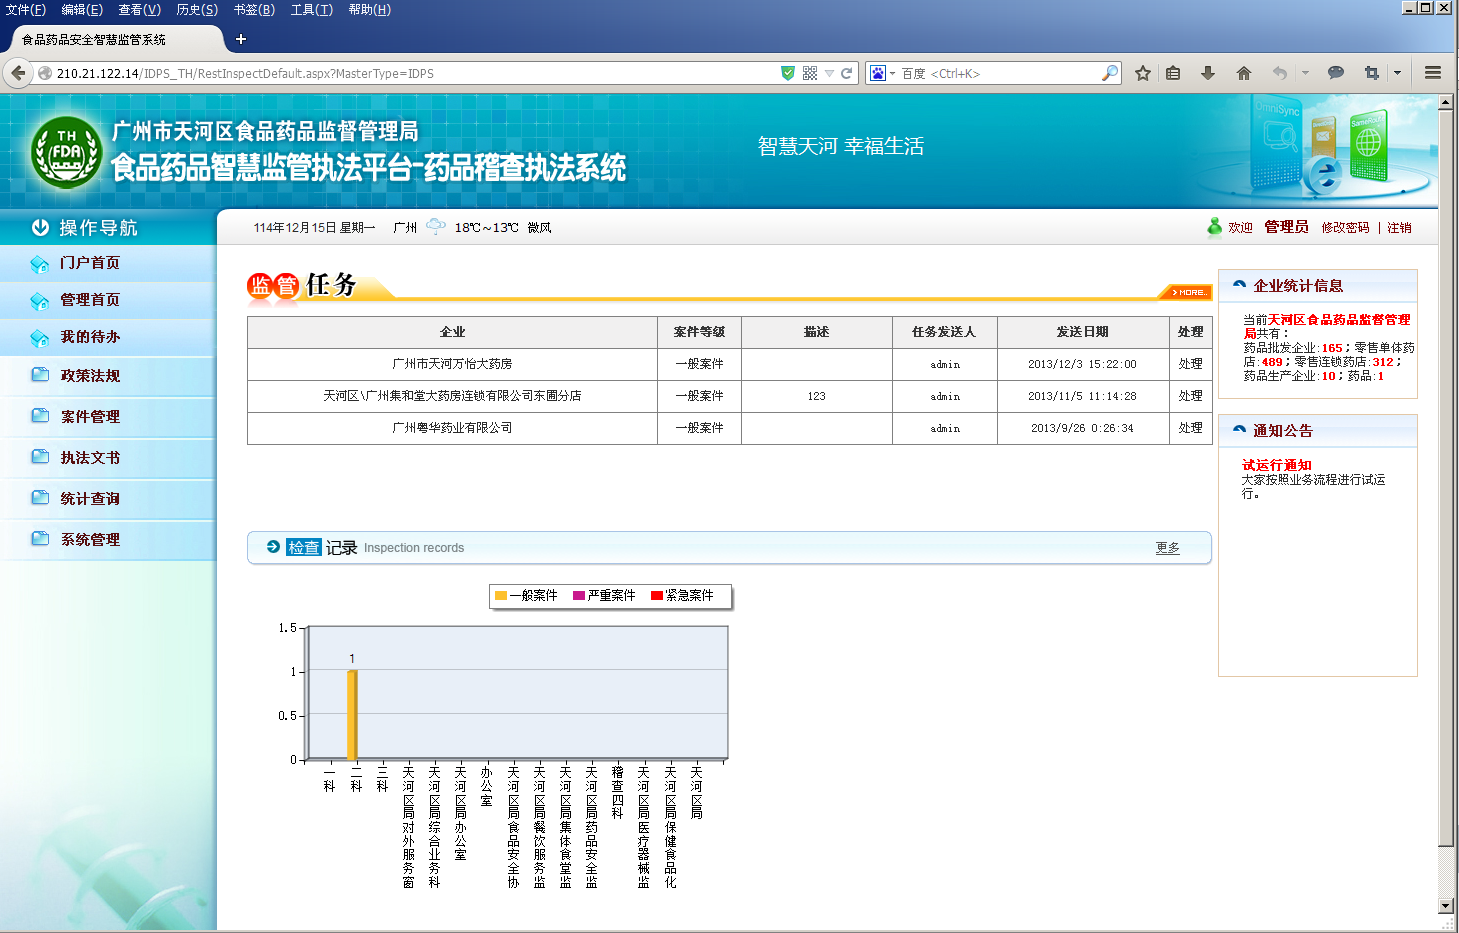Click the site identity globe icon

pyautogui.click(x=45, y=73)
